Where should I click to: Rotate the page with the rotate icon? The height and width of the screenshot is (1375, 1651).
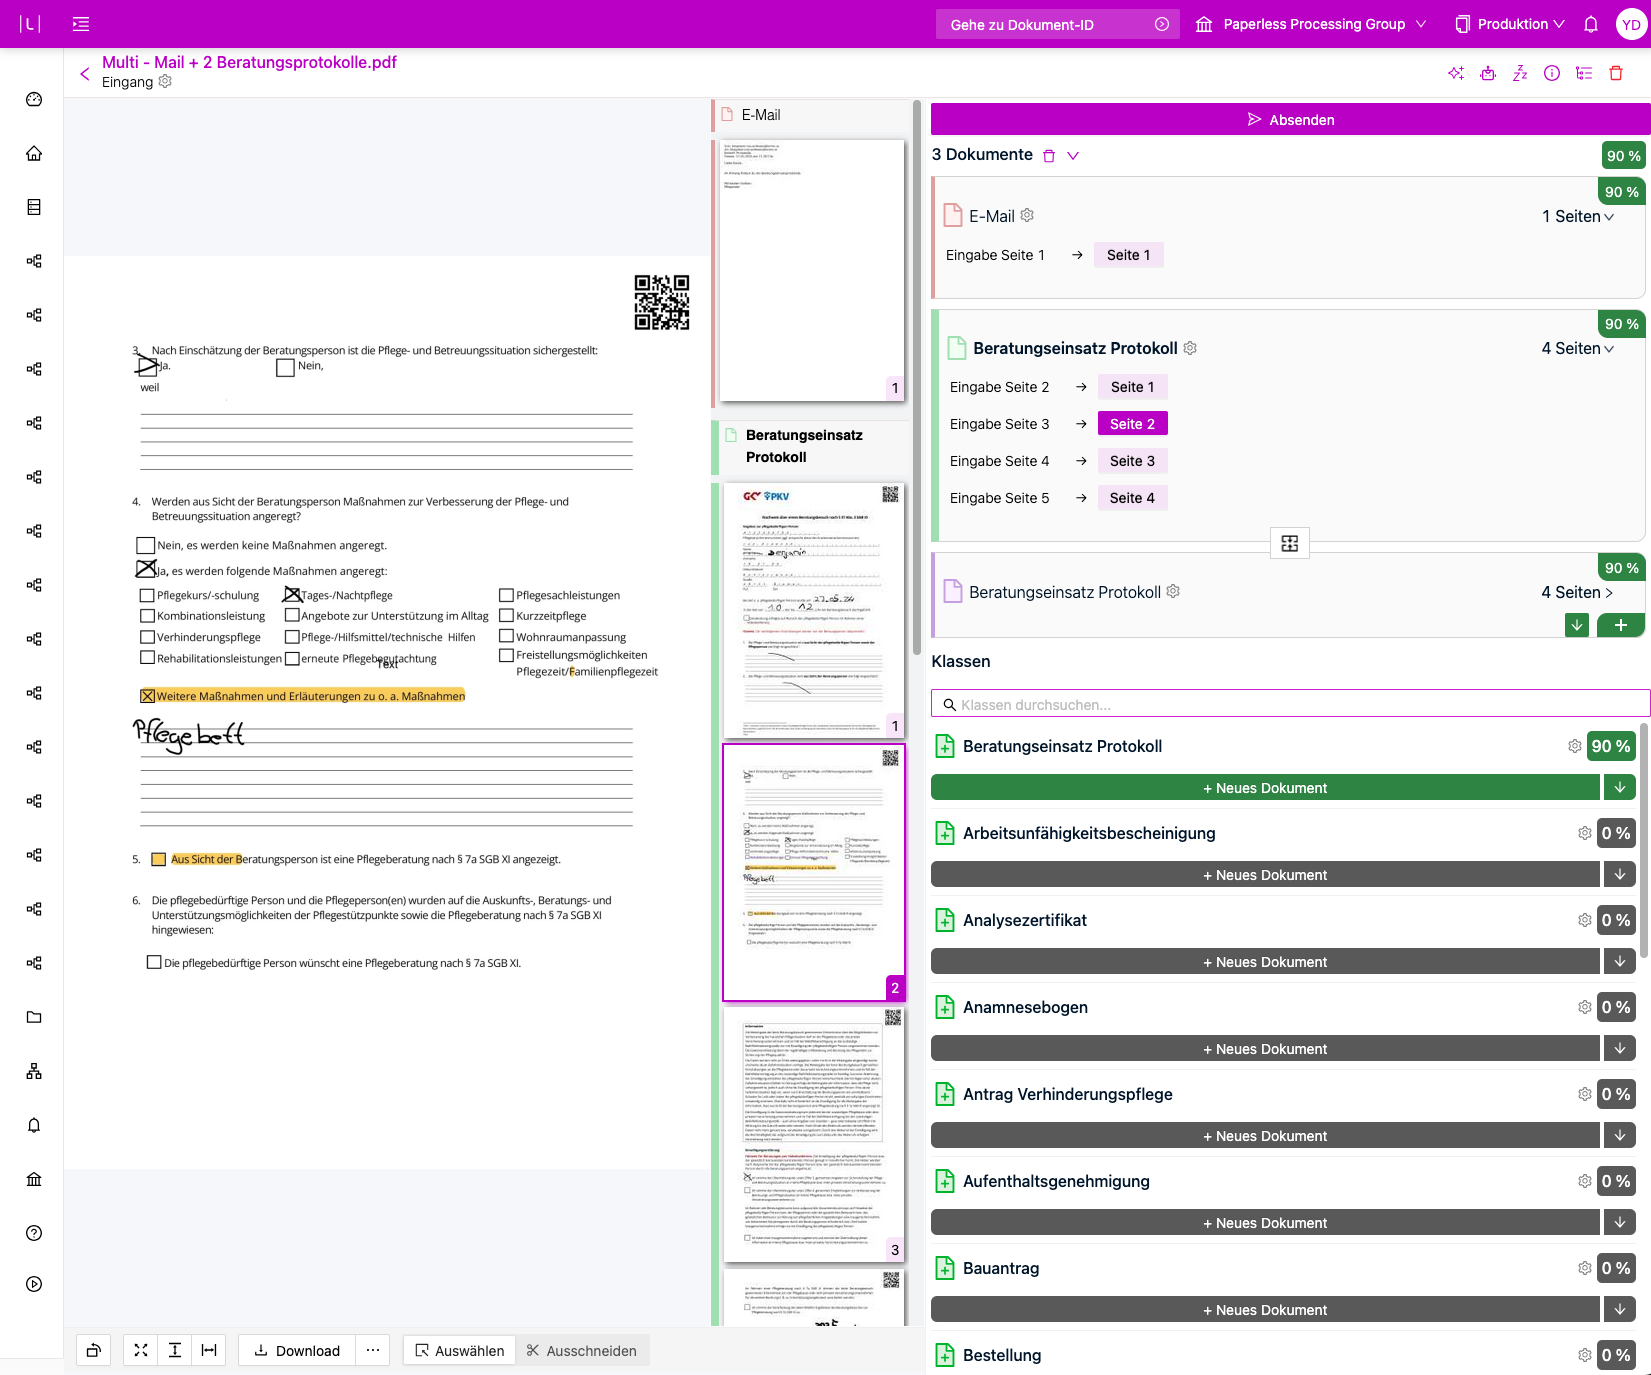point(93,1350)
